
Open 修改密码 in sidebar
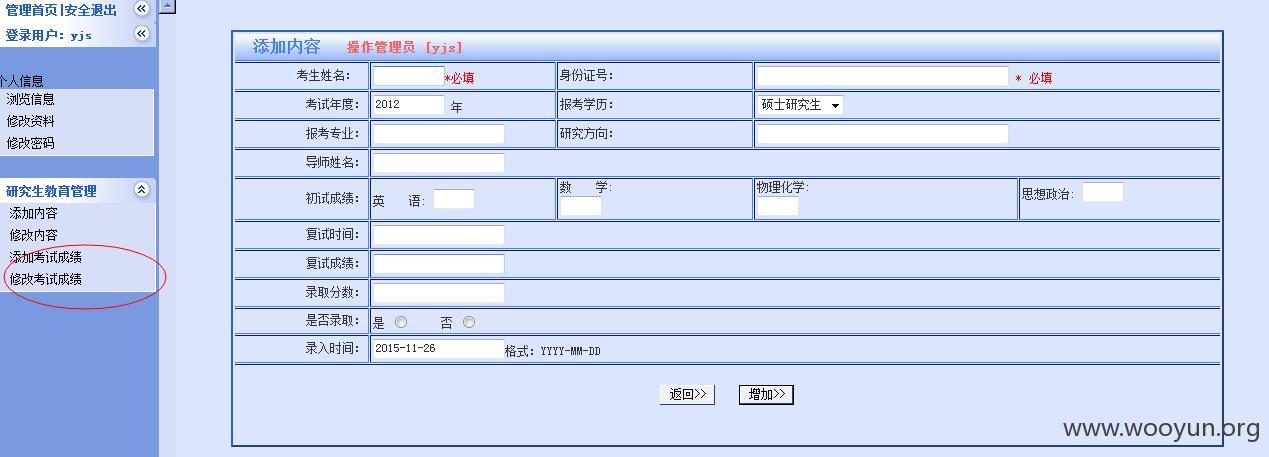click(x=31, y=143)
